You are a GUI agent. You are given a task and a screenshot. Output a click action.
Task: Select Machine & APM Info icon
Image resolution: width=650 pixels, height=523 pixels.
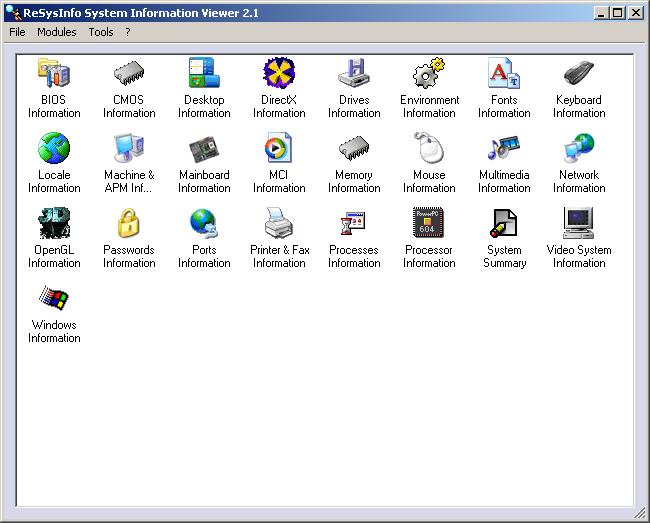[x=129, y=148]
